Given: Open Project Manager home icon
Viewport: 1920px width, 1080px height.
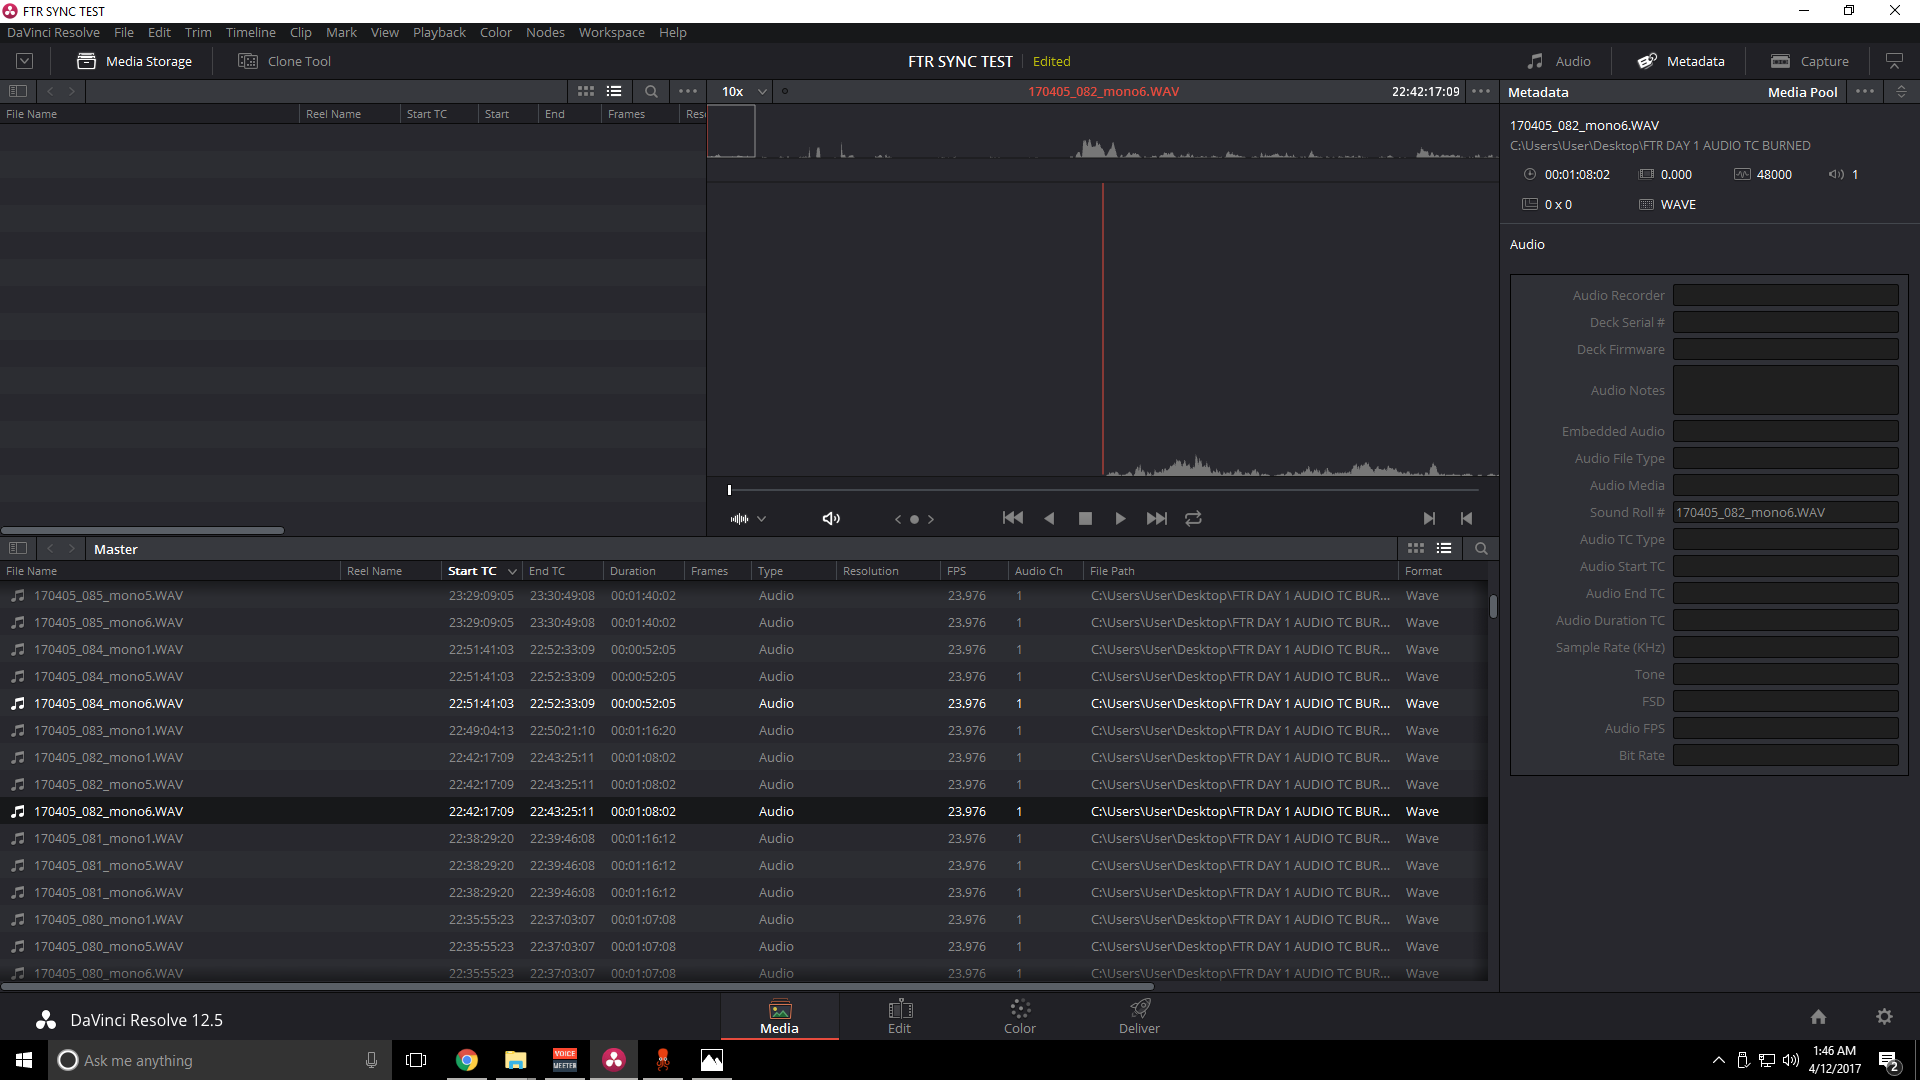Looking at the screenshot, I should (x=1818, y=1017).
